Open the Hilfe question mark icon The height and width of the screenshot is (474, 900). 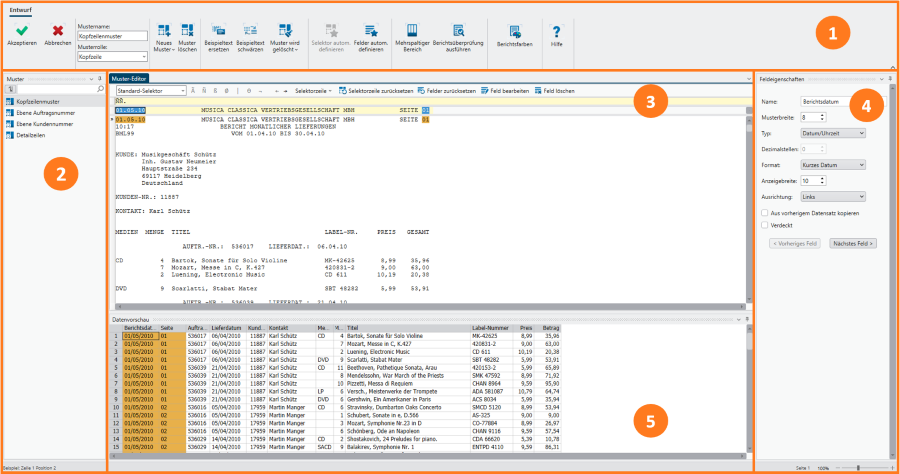(556, 31)
